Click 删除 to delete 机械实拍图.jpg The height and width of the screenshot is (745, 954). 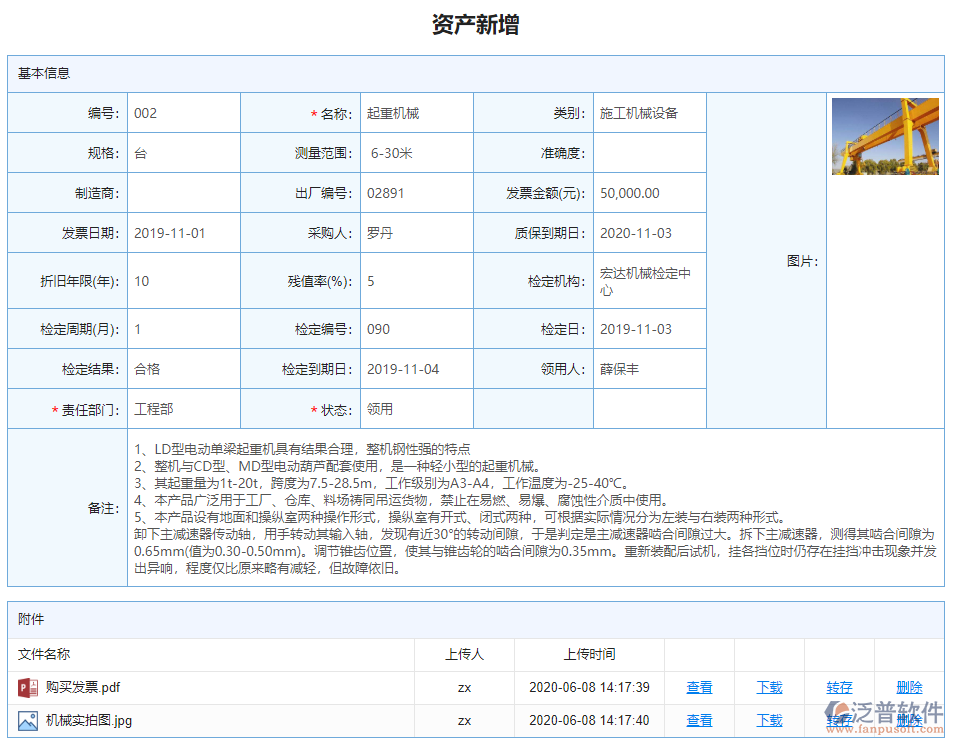tap(909, 720)
